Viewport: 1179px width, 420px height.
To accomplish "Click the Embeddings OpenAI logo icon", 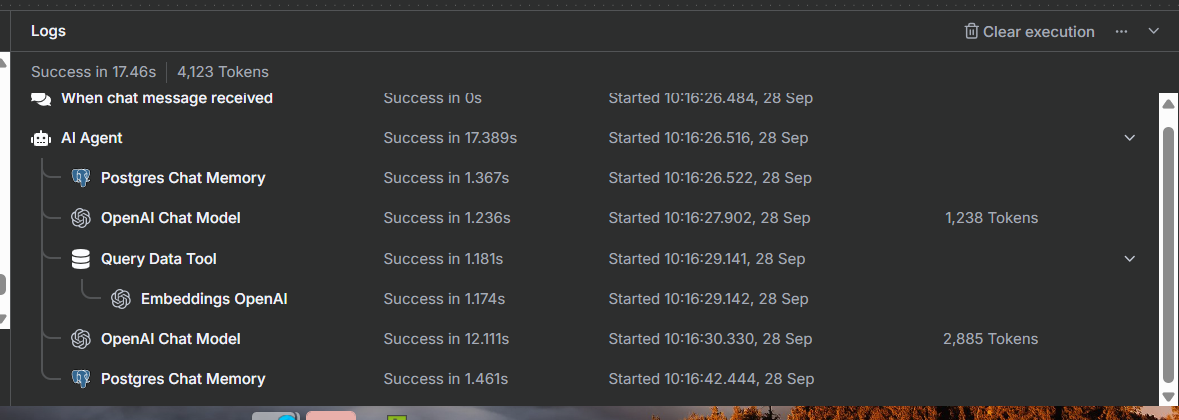I will (121, 299).
